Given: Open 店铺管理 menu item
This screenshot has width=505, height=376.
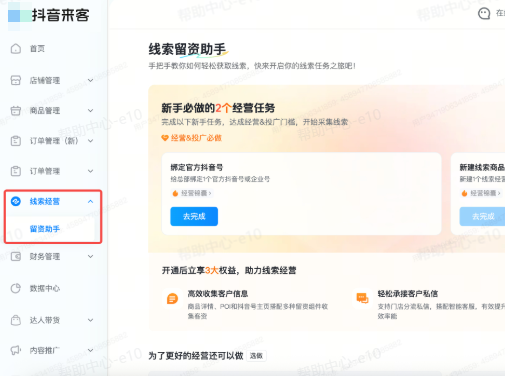Looking at the screenshot, I should tap(45, 80).
